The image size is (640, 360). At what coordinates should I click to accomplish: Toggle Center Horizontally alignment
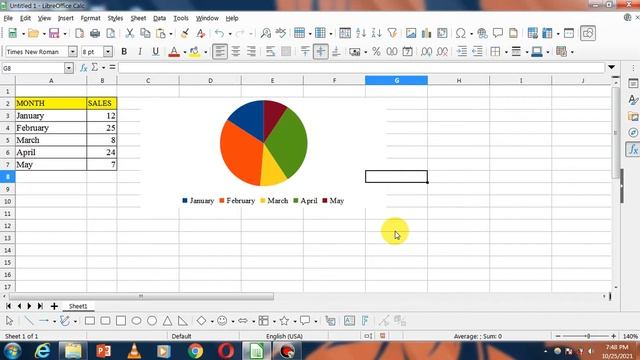point(236,51)
